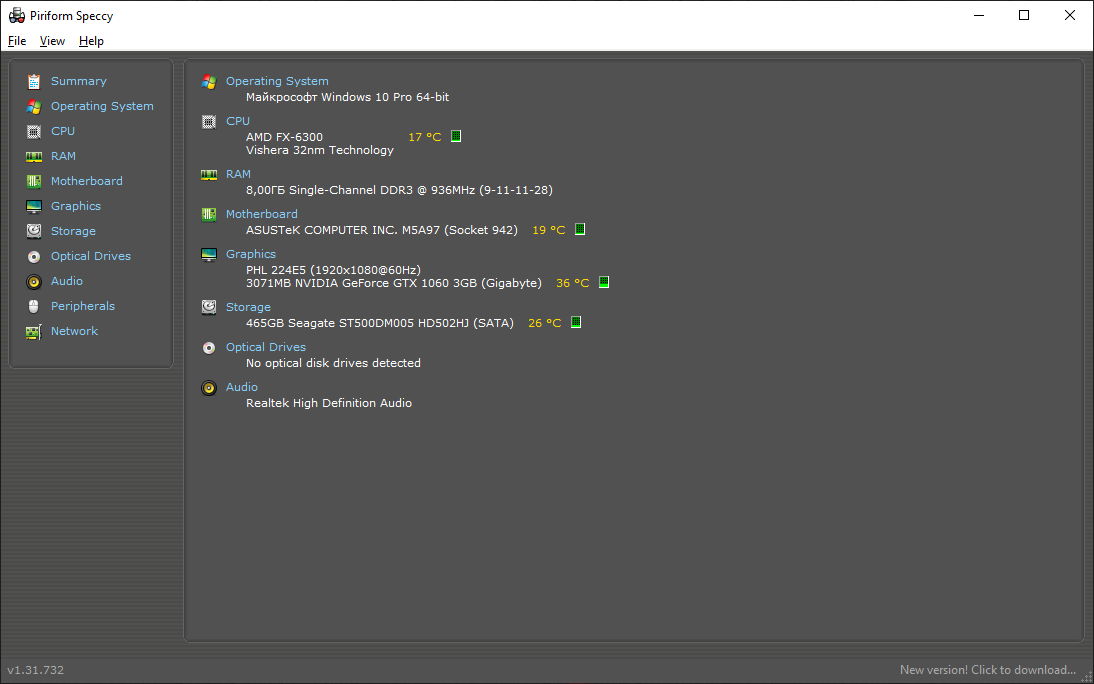Click the chip icon beside the CPU heading
Screen dimensions: 1094x684
point(209,121)
